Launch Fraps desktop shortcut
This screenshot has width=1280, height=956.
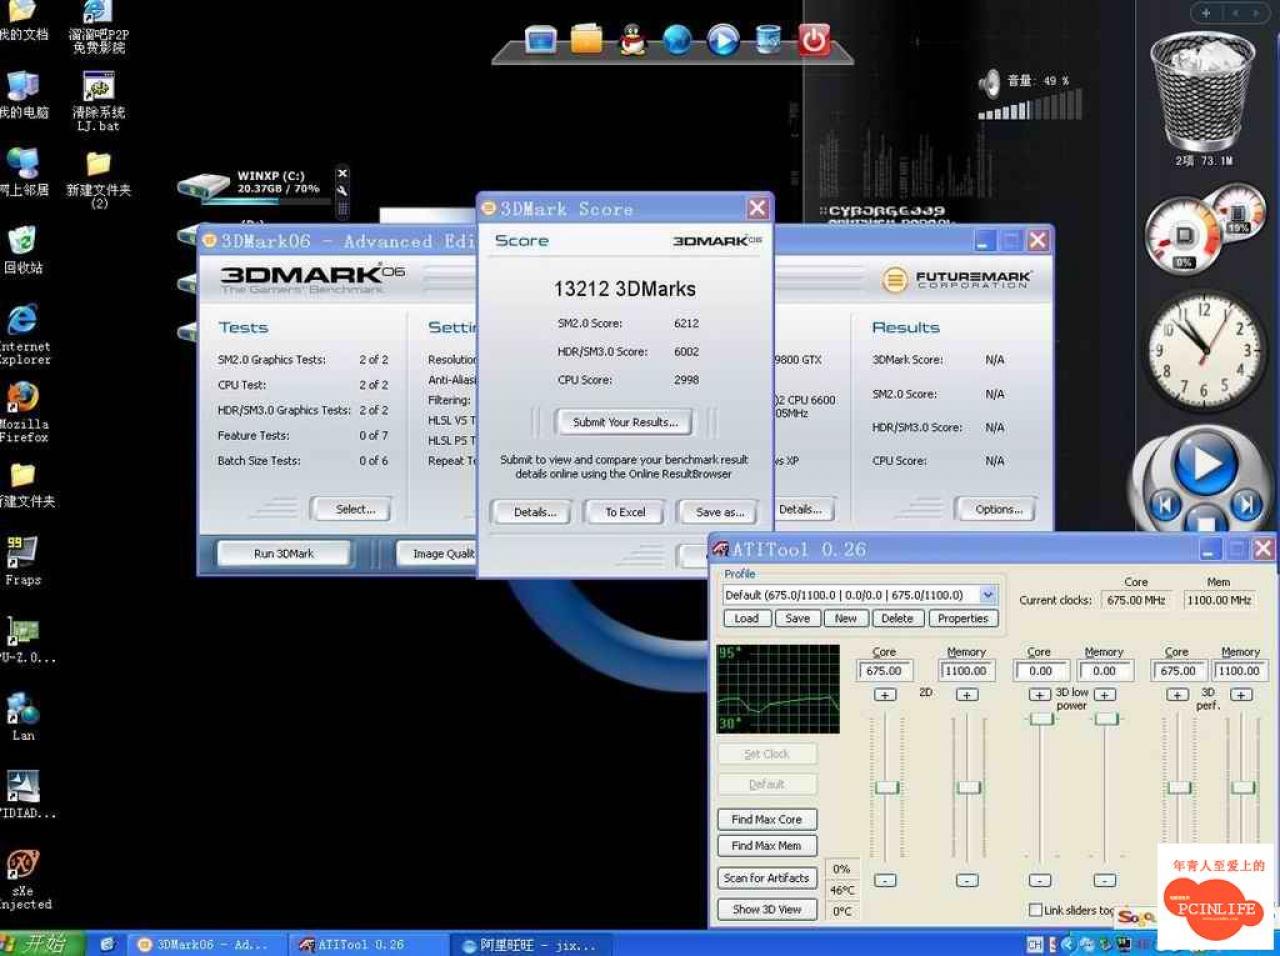[22, 560]
